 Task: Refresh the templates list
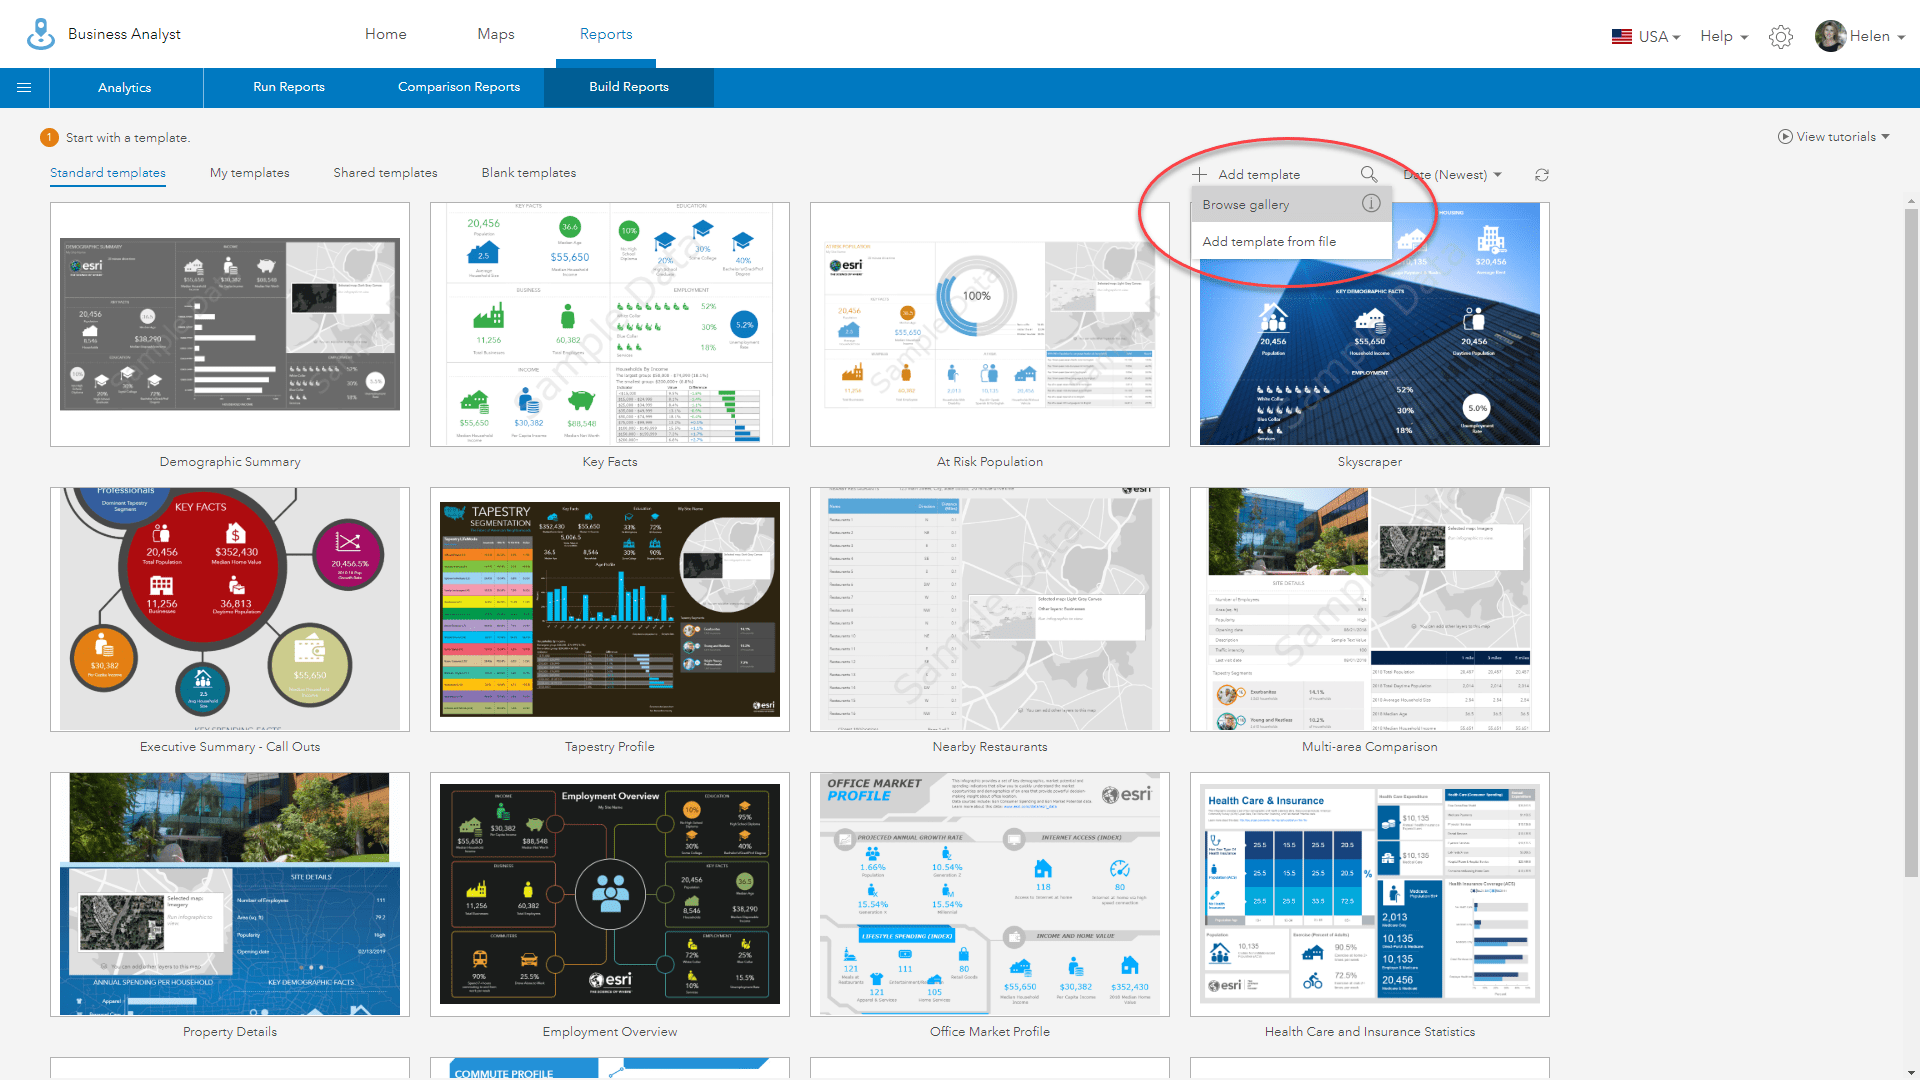(1542, 175)
